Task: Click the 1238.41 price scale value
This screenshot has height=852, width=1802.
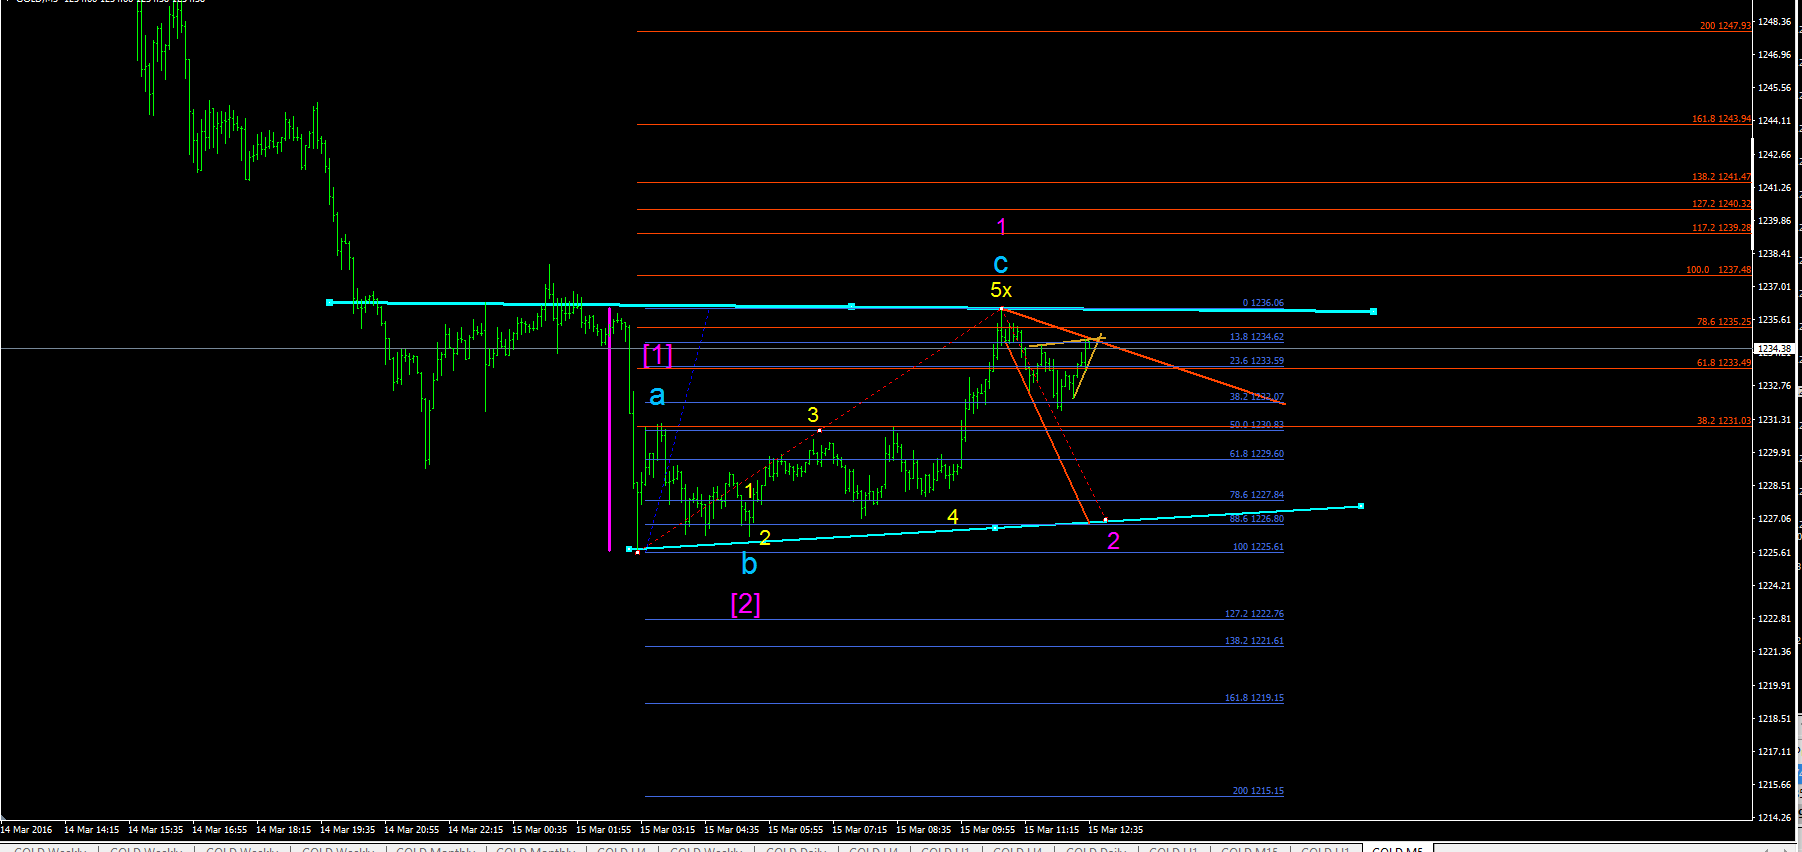Action: click(x=1774, y=254)
